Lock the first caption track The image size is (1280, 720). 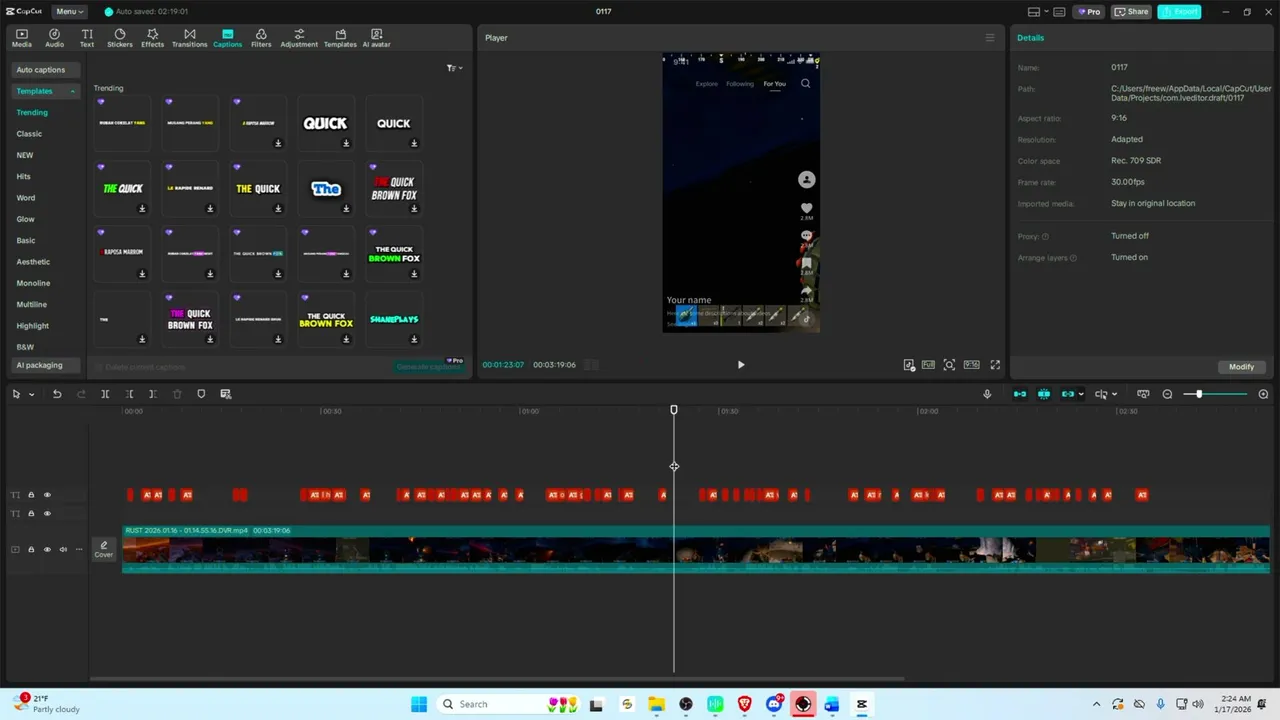pos(31,495)
